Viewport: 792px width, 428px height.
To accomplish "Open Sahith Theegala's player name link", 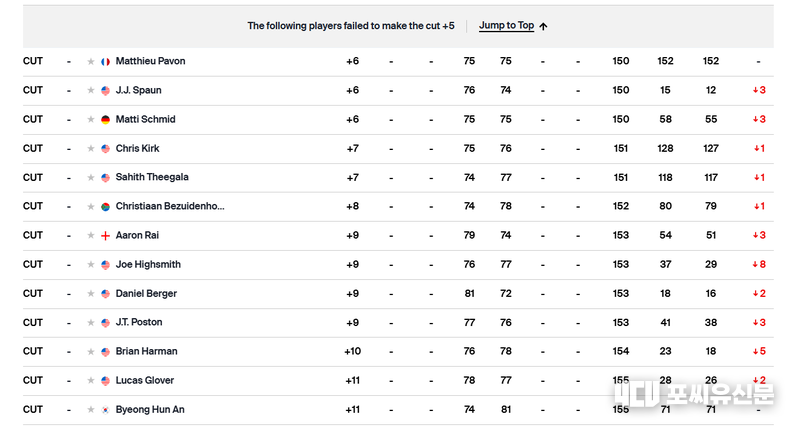I will pos(152,177).
